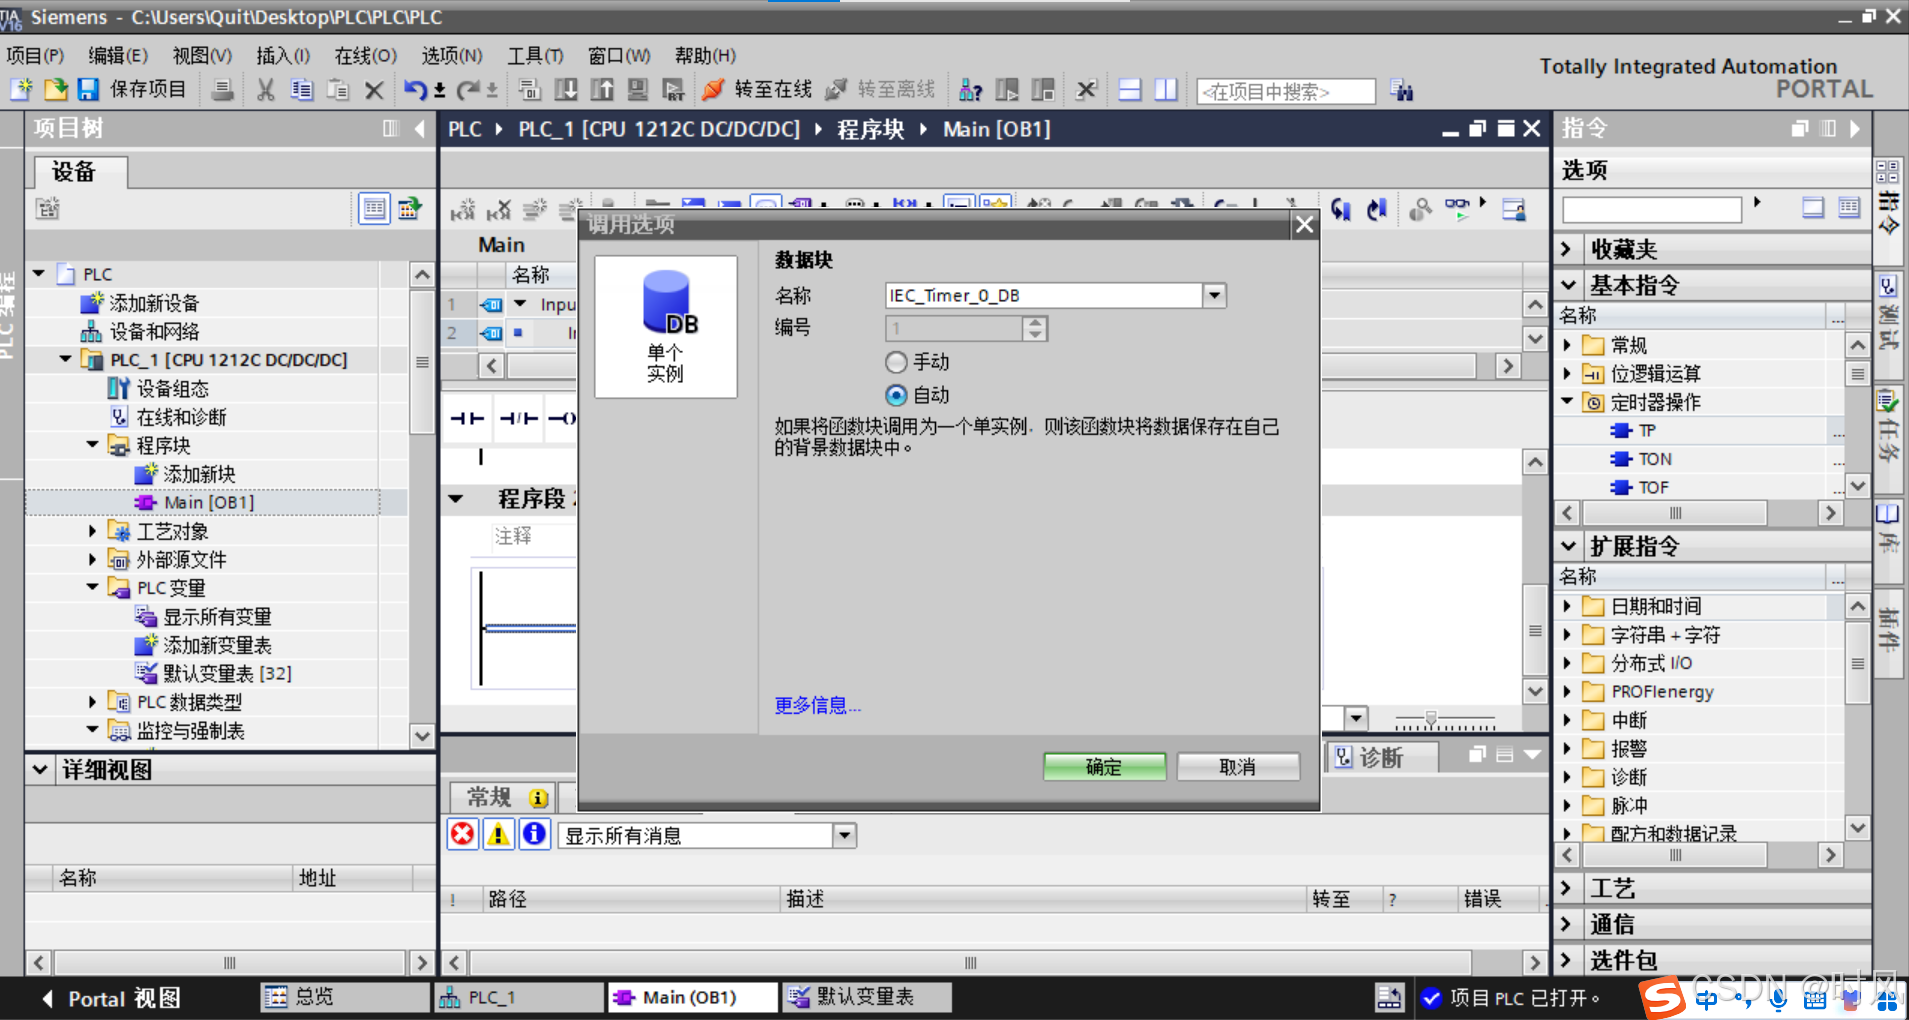Click the warning filter icon in messages

[x=498, y=834]
